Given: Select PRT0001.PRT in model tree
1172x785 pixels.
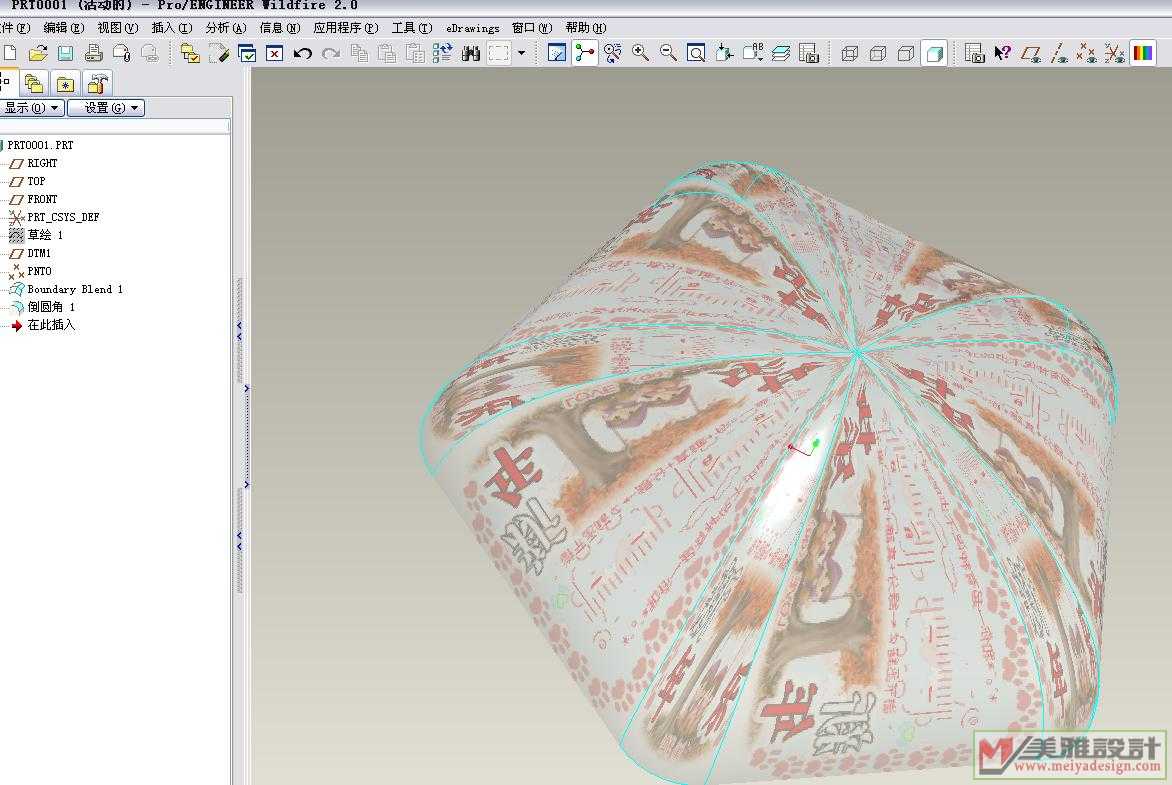Looking at the screenshot, I should [x=39, y=145].
